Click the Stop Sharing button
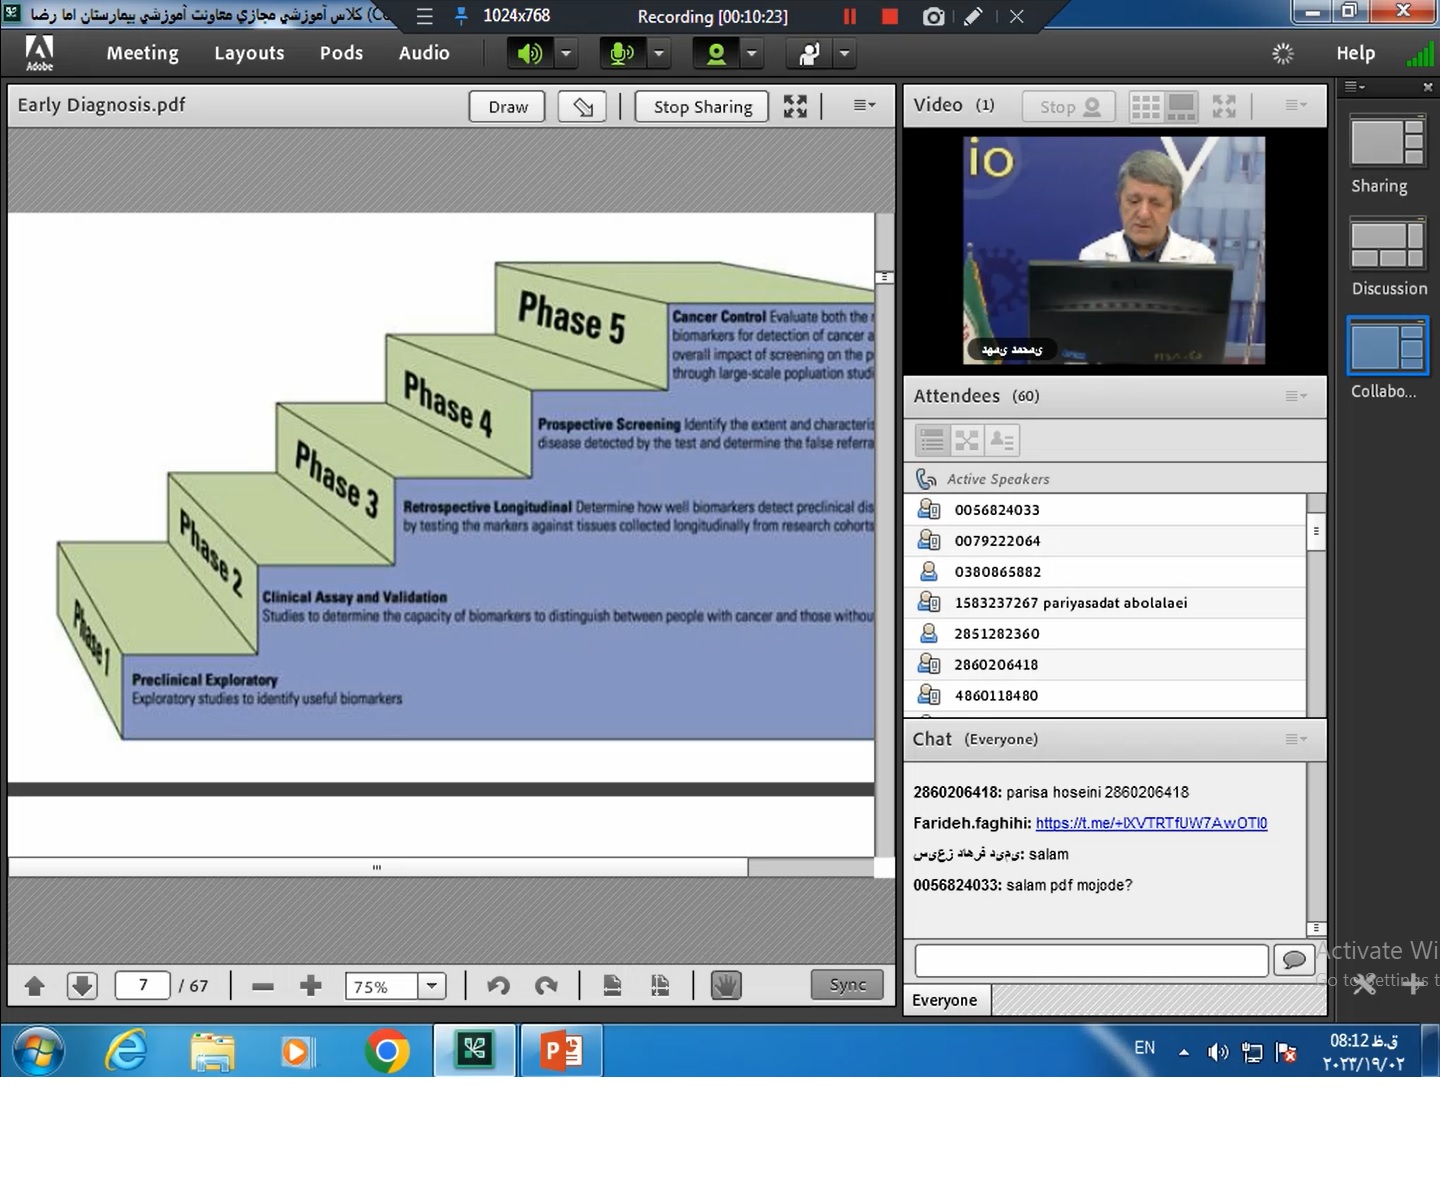 pos(702,107)
